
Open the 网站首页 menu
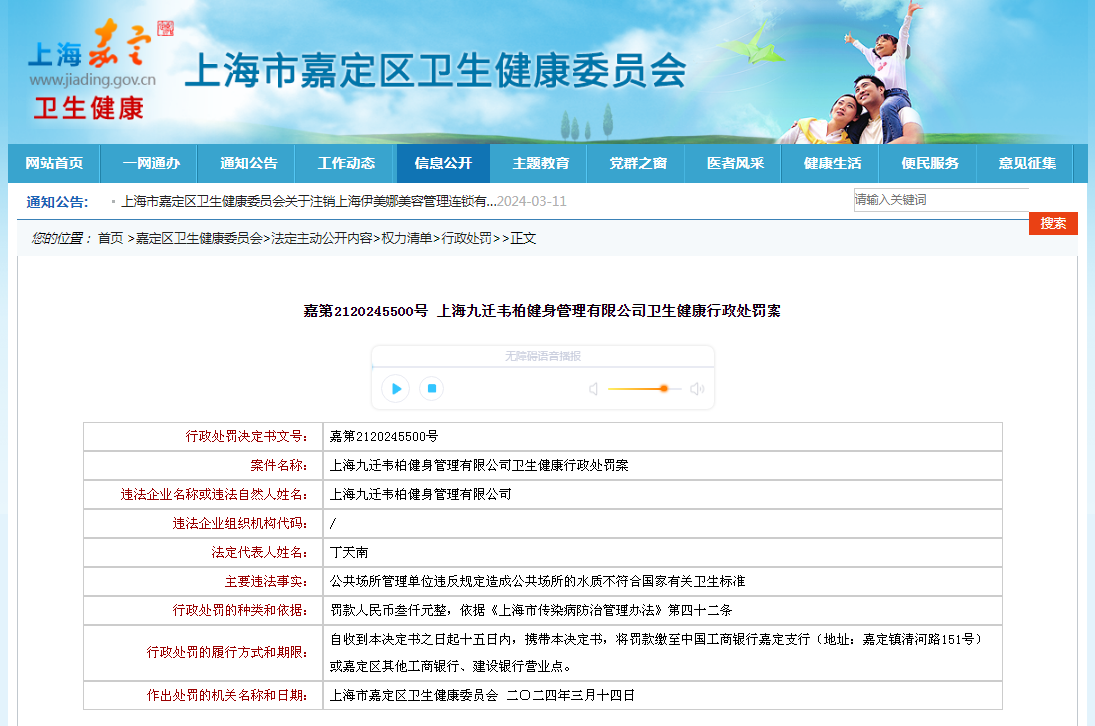[x=54, y=163]
